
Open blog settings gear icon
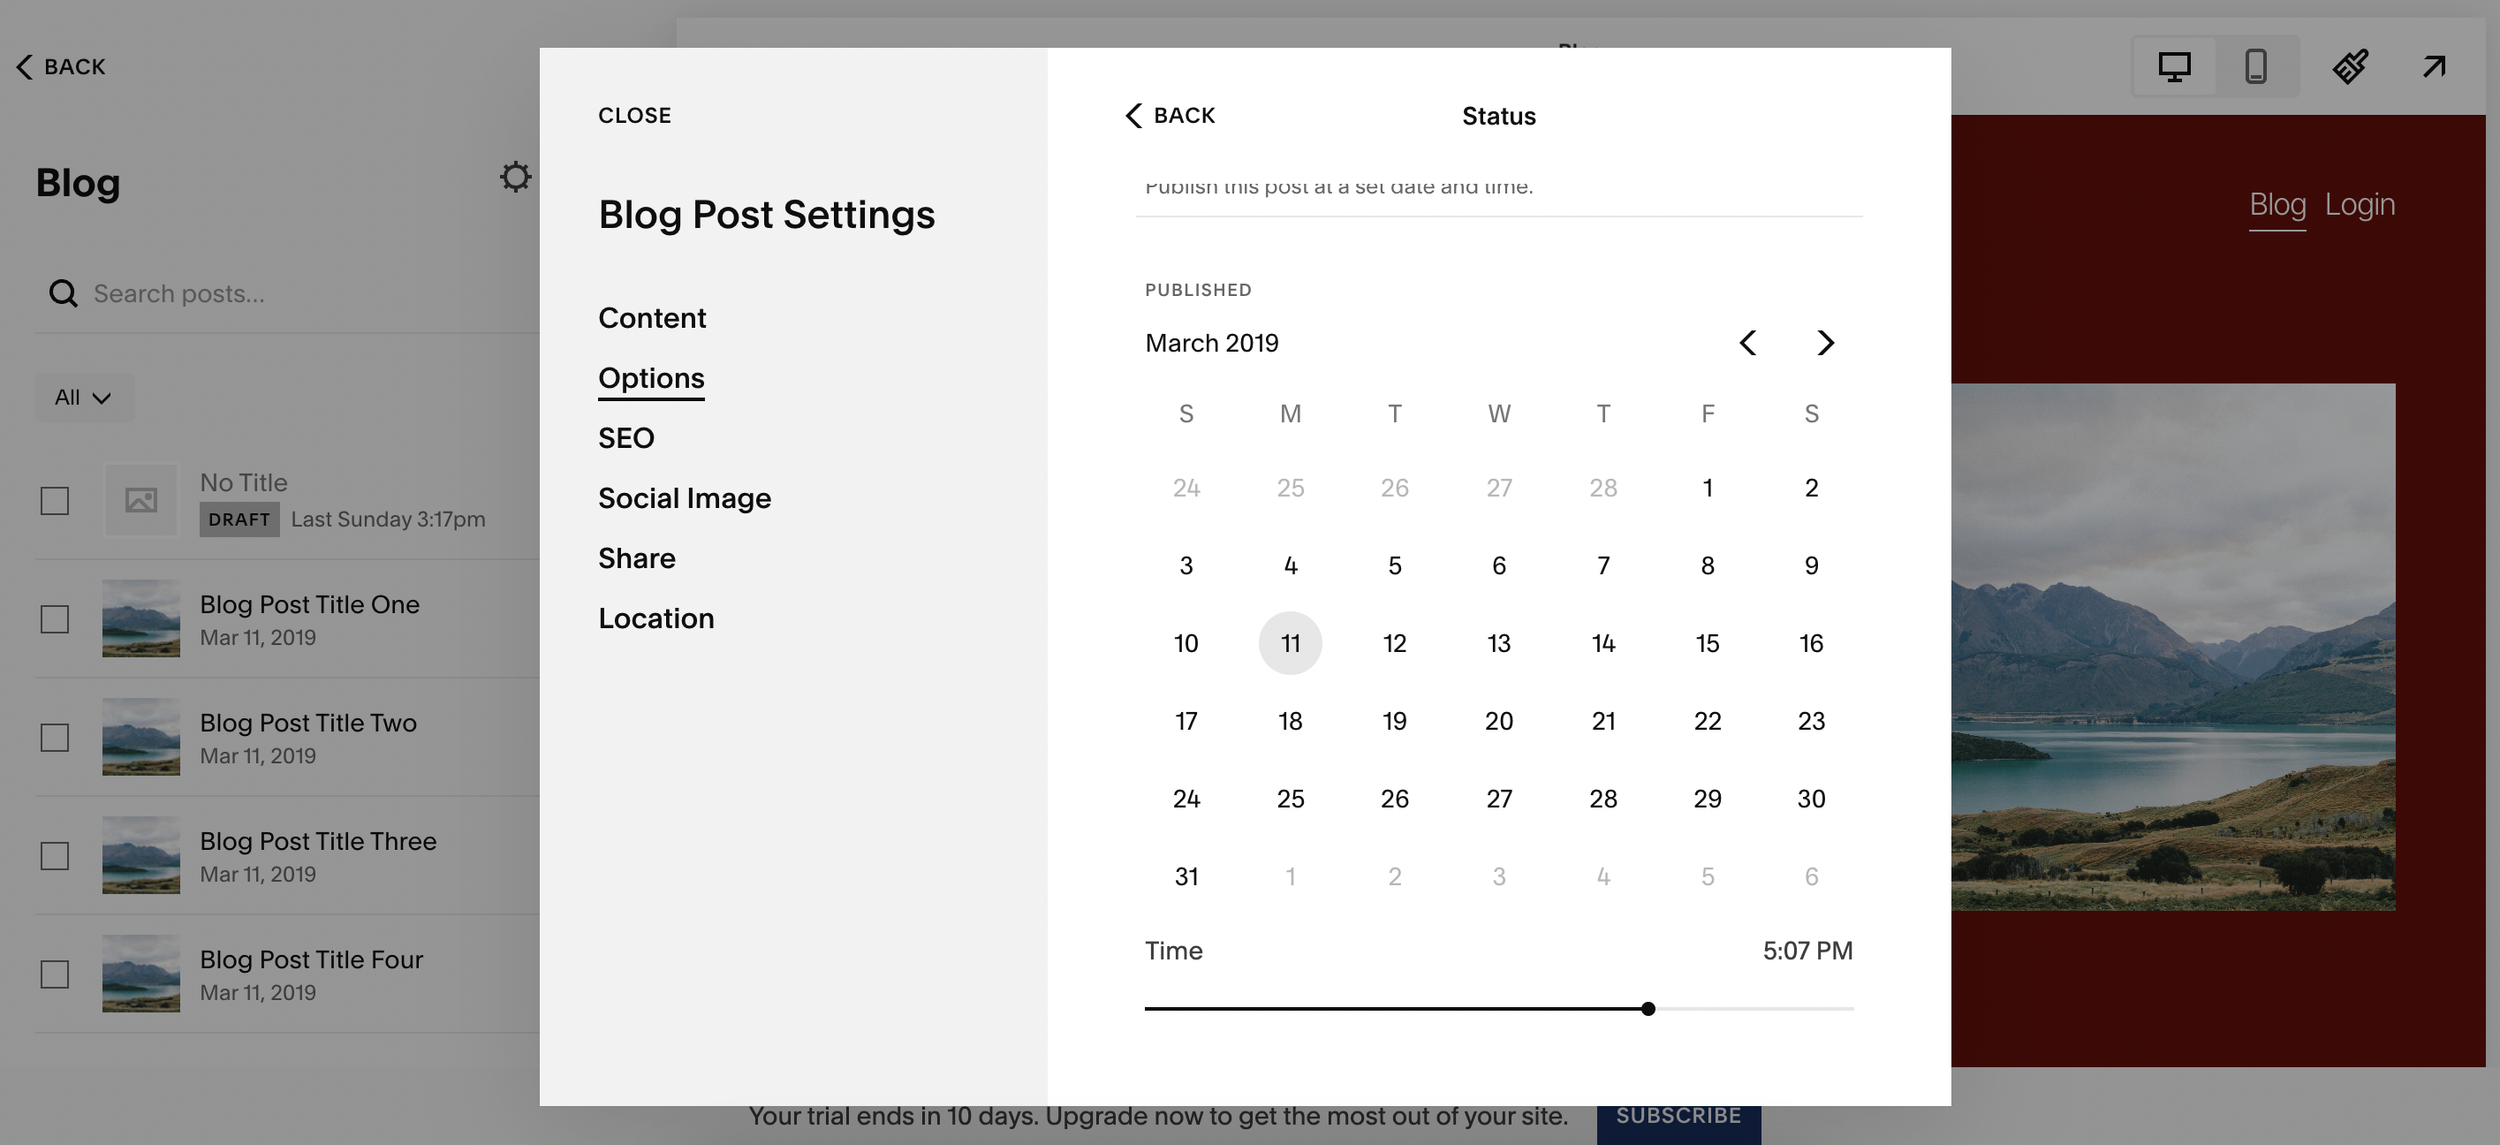tap(515, 177)
